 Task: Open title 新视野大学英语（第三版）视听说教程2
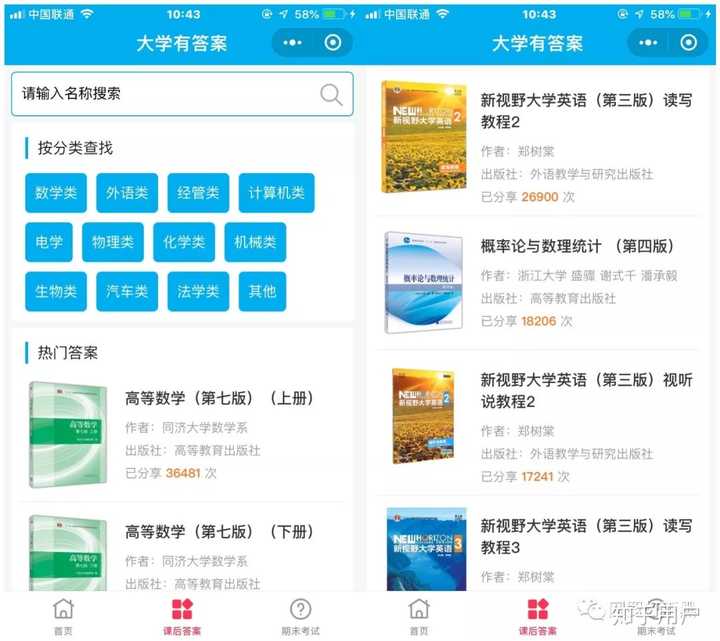click(586, 391)
